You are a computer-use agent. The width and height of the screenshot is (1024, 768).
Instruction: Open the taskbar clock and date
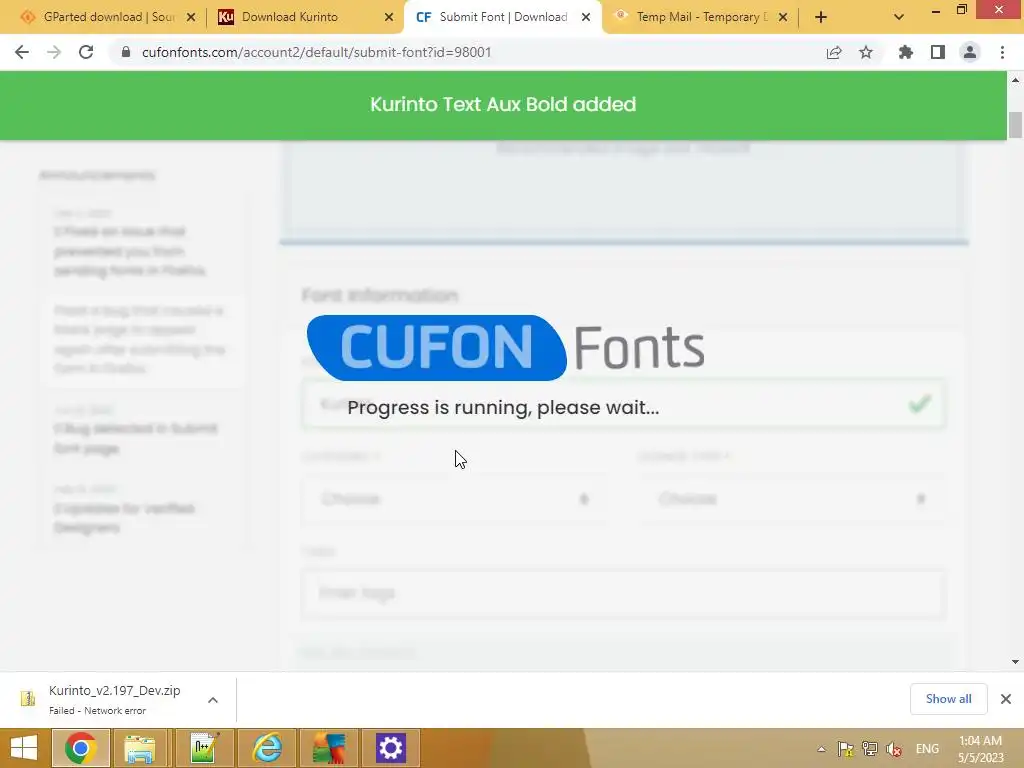pos(980,749)
